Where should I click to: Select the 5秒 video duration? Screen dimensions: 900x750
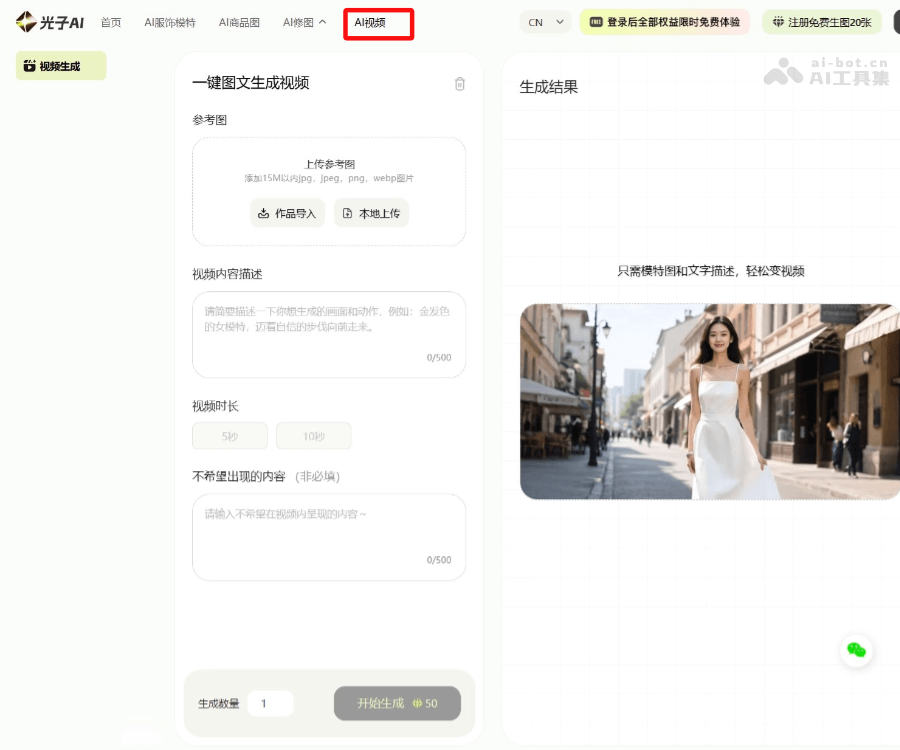[x=230, y=436]
